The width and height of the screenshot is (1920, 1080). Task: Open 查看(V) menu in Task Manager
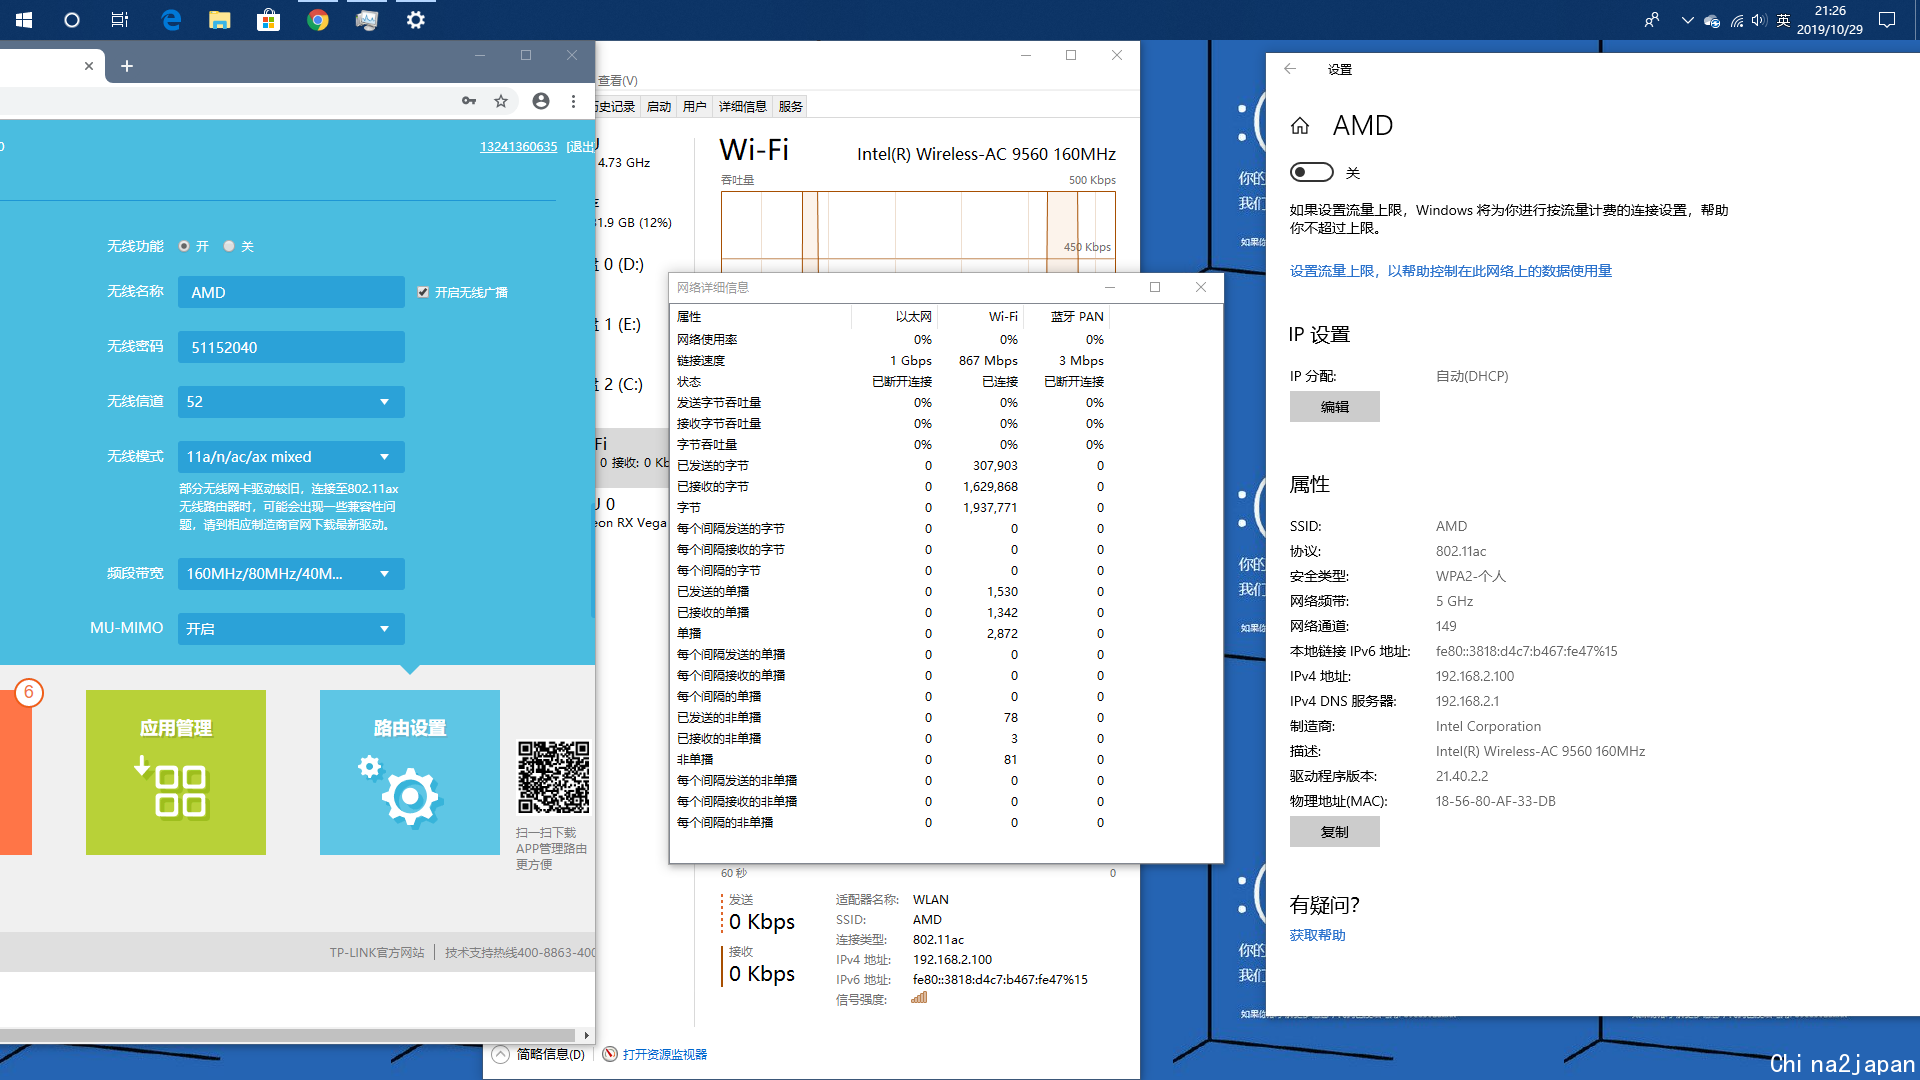click(x=617, y=80)
